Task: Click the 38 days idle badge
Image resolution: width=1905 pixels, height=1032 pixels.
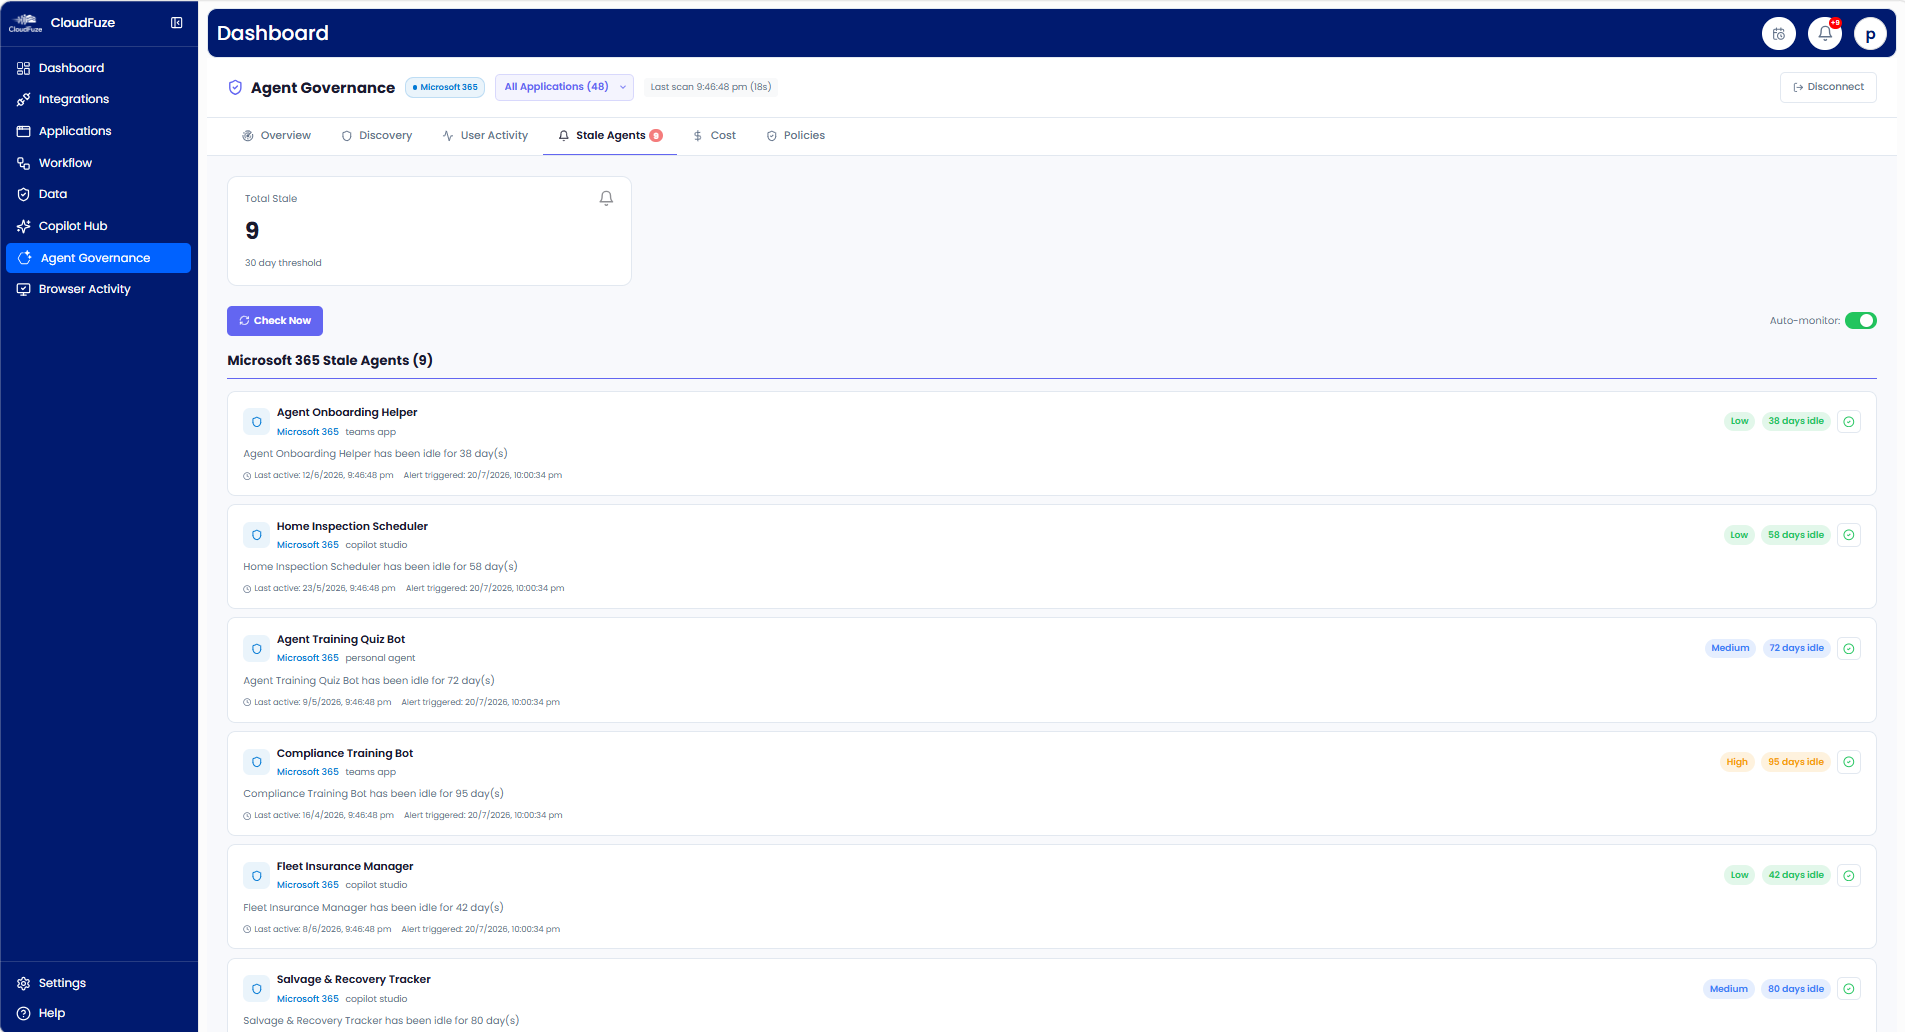Action: tap(1795, 421)
